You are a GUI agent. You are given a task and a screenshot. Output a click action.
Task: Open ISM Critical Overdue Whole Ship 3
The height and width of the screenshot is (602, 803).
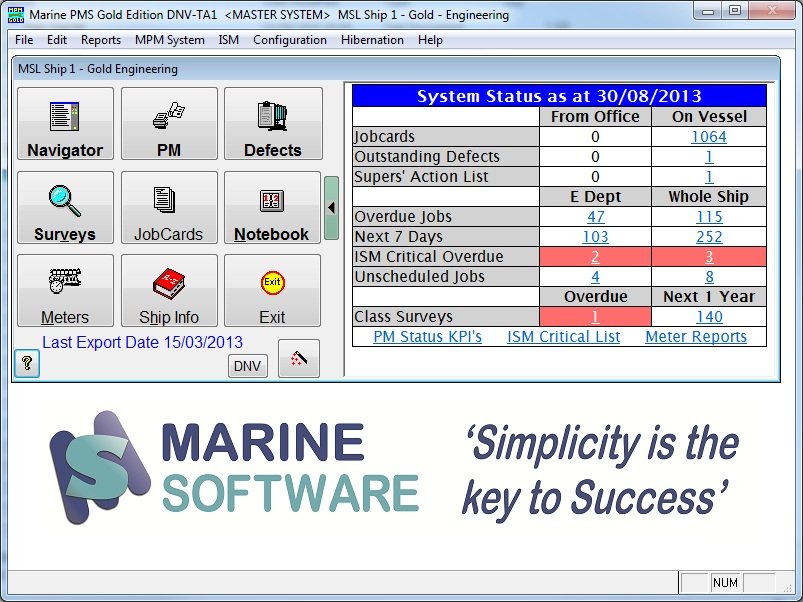[x=709, y=256]
